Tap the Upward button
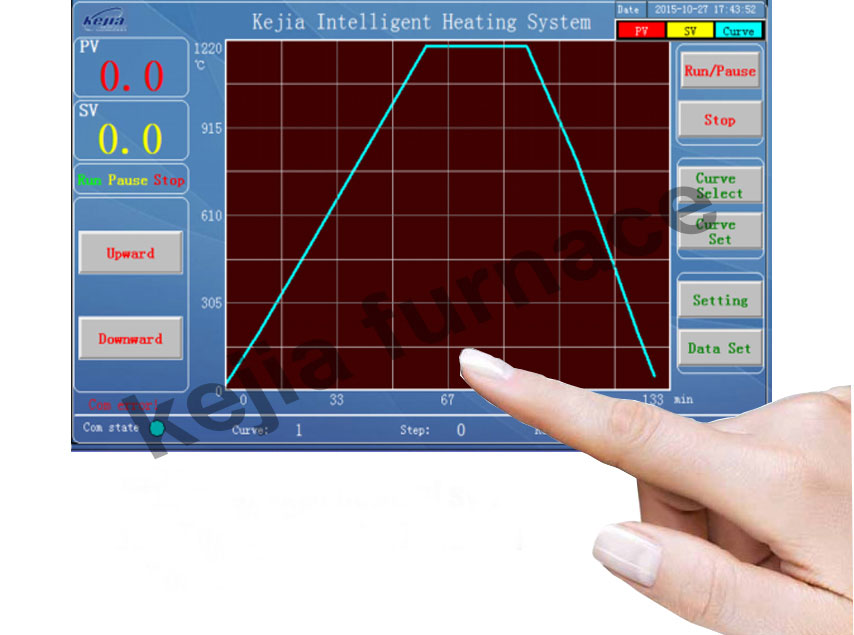Image resolution: width=854 pixels, height=635 pixels. tap(130, 253)
